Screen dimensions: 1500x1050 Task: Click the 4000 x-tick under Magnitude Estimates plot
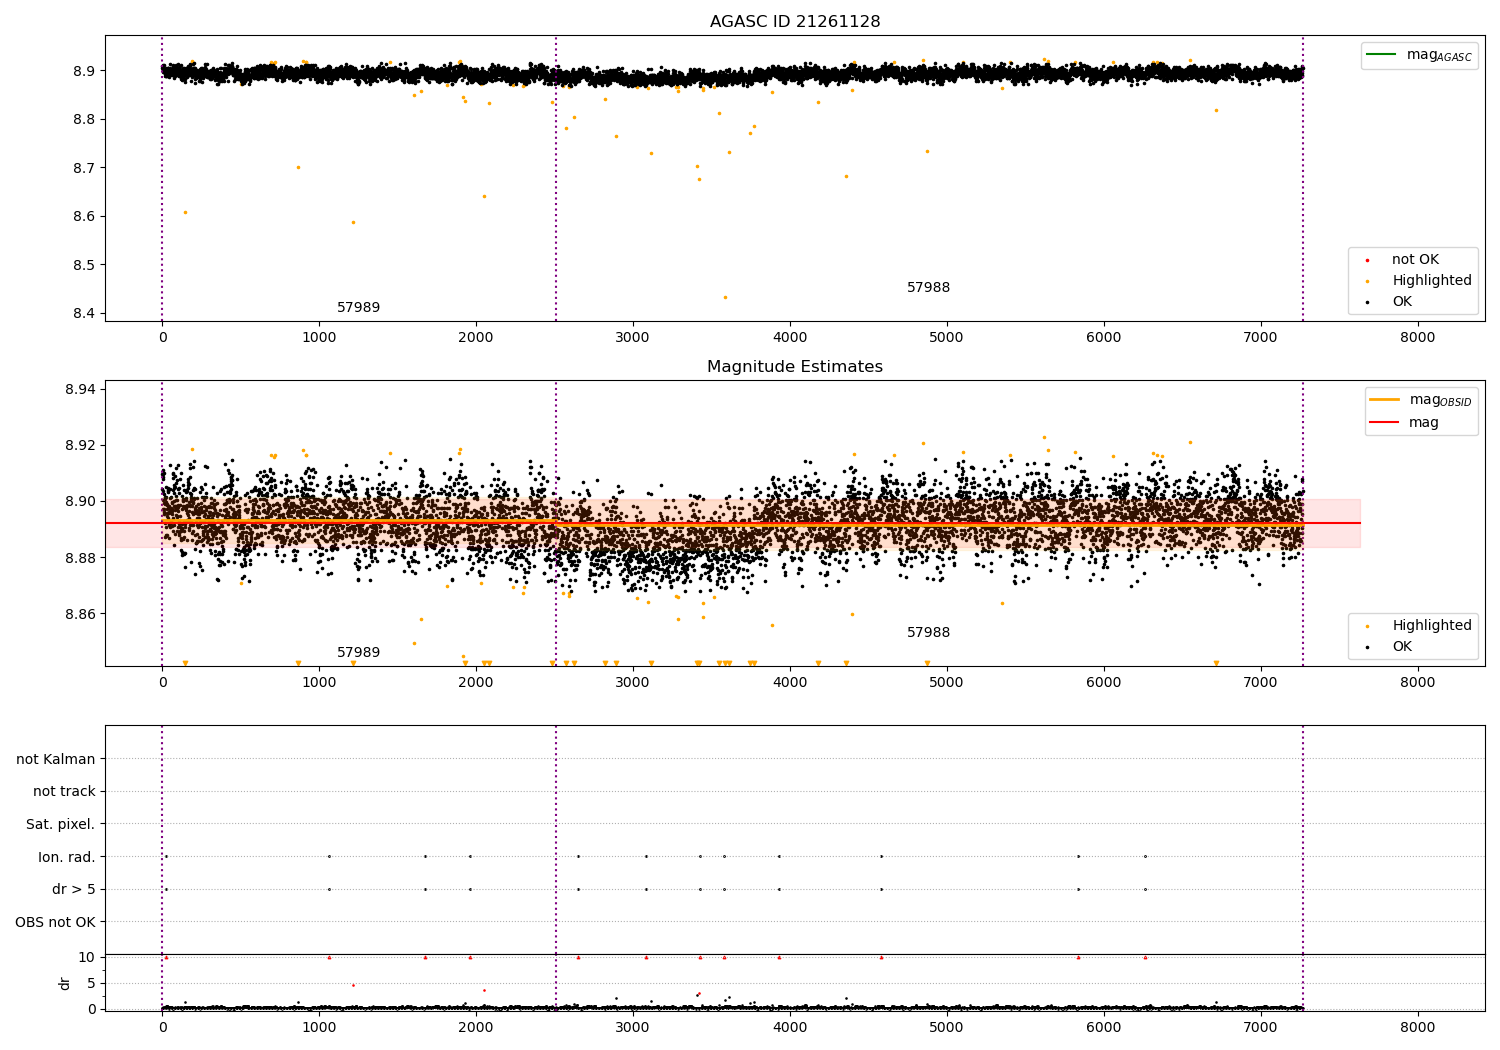(x=790, y=683)
